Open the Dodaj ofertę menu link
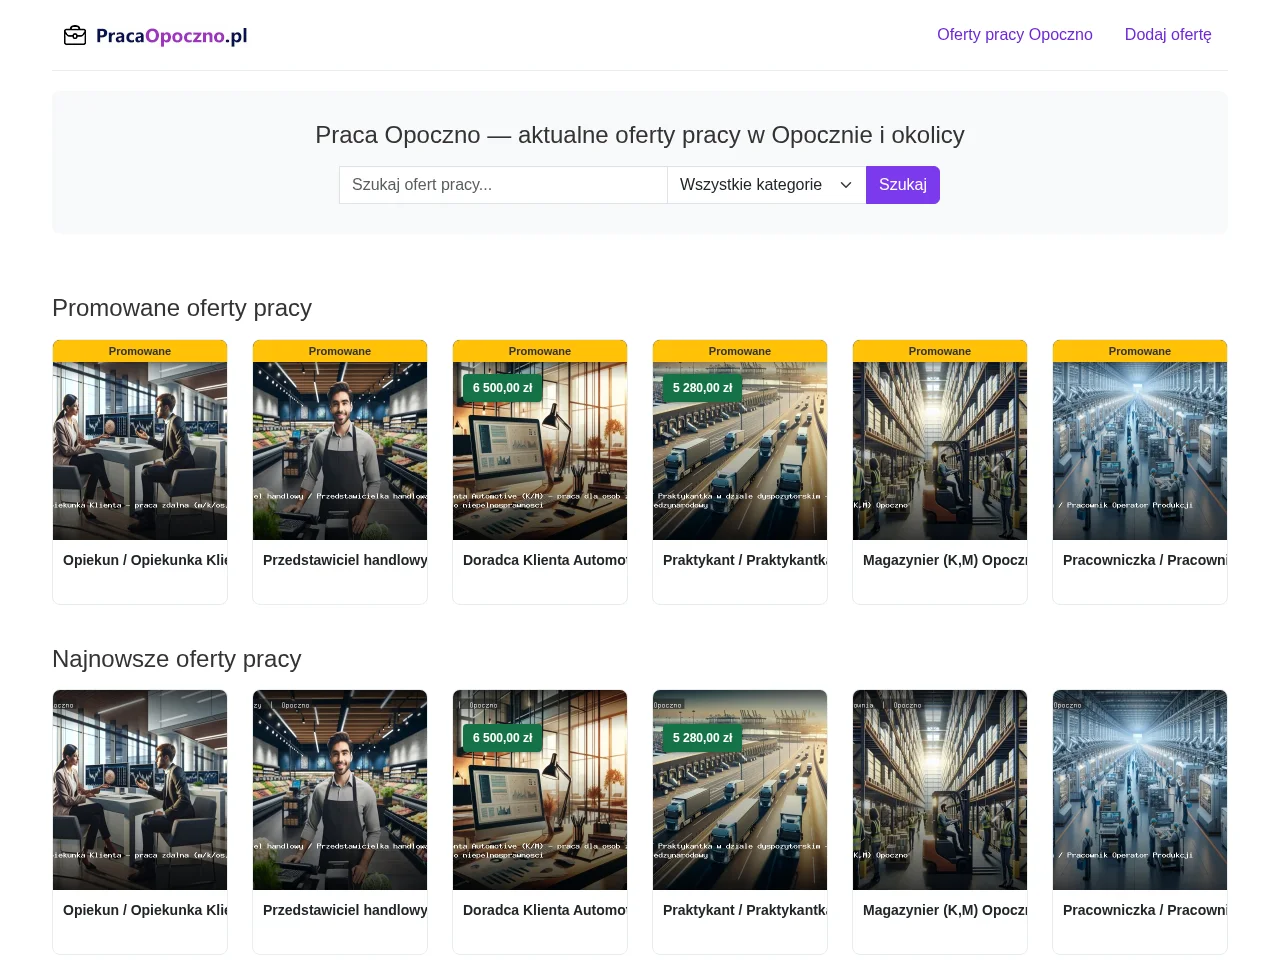 [x=1168, y=35]
